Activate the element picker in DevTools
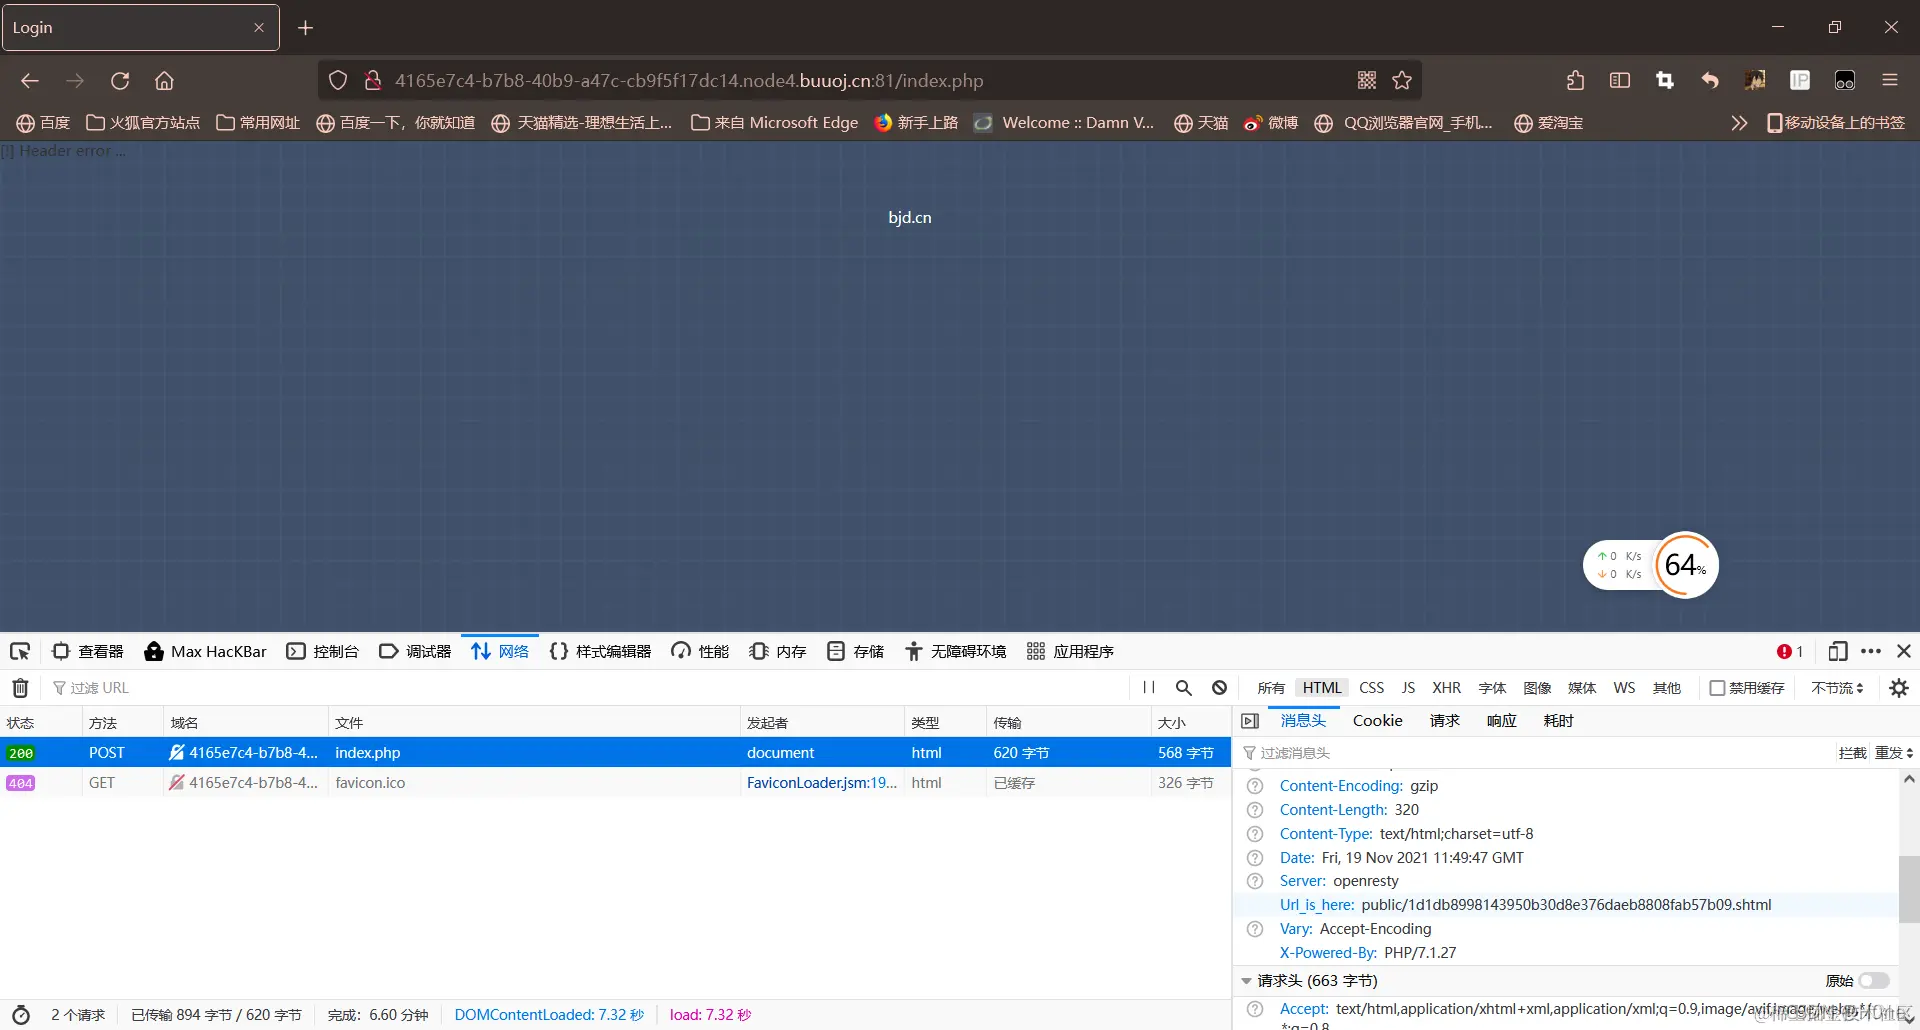 pos(20,652)
